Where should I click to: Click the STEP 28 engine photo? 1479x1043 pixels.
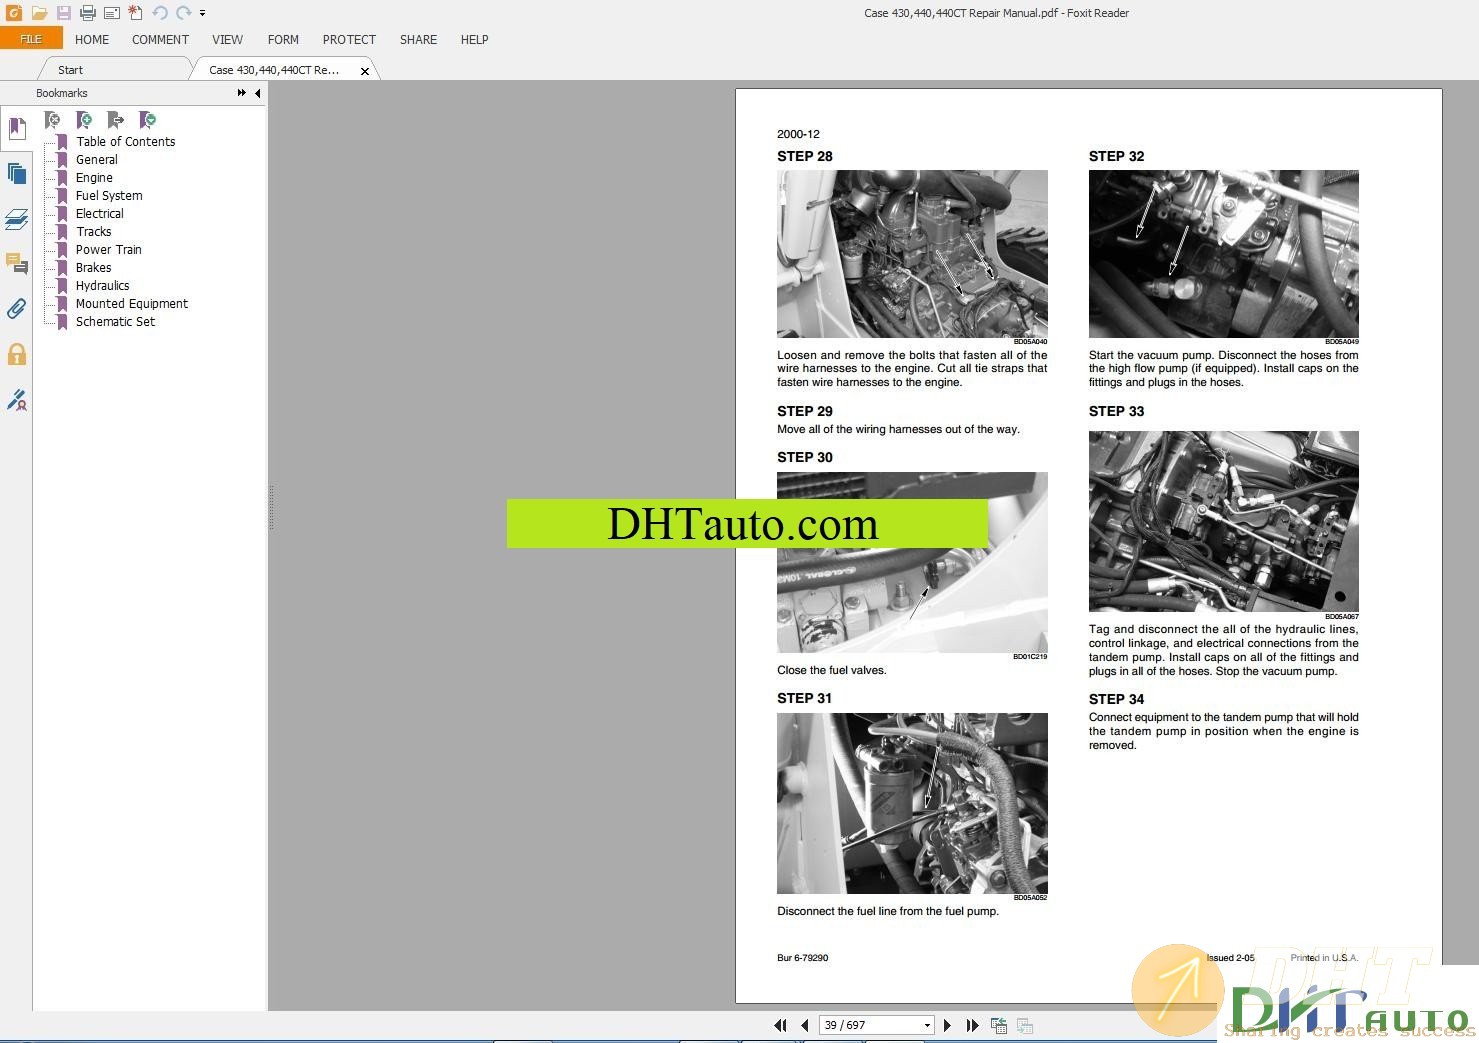tap(912, 254)
